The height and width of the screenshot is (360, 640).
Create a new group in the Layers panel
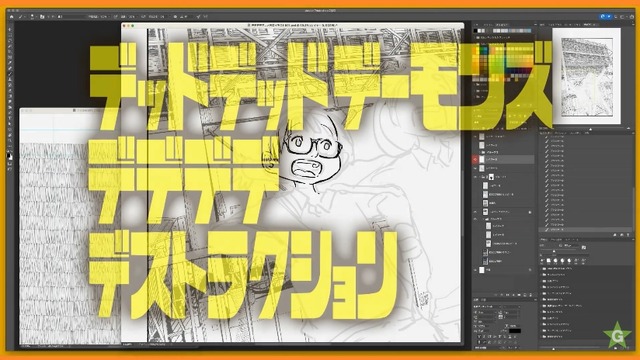click(x=519, y=295)
